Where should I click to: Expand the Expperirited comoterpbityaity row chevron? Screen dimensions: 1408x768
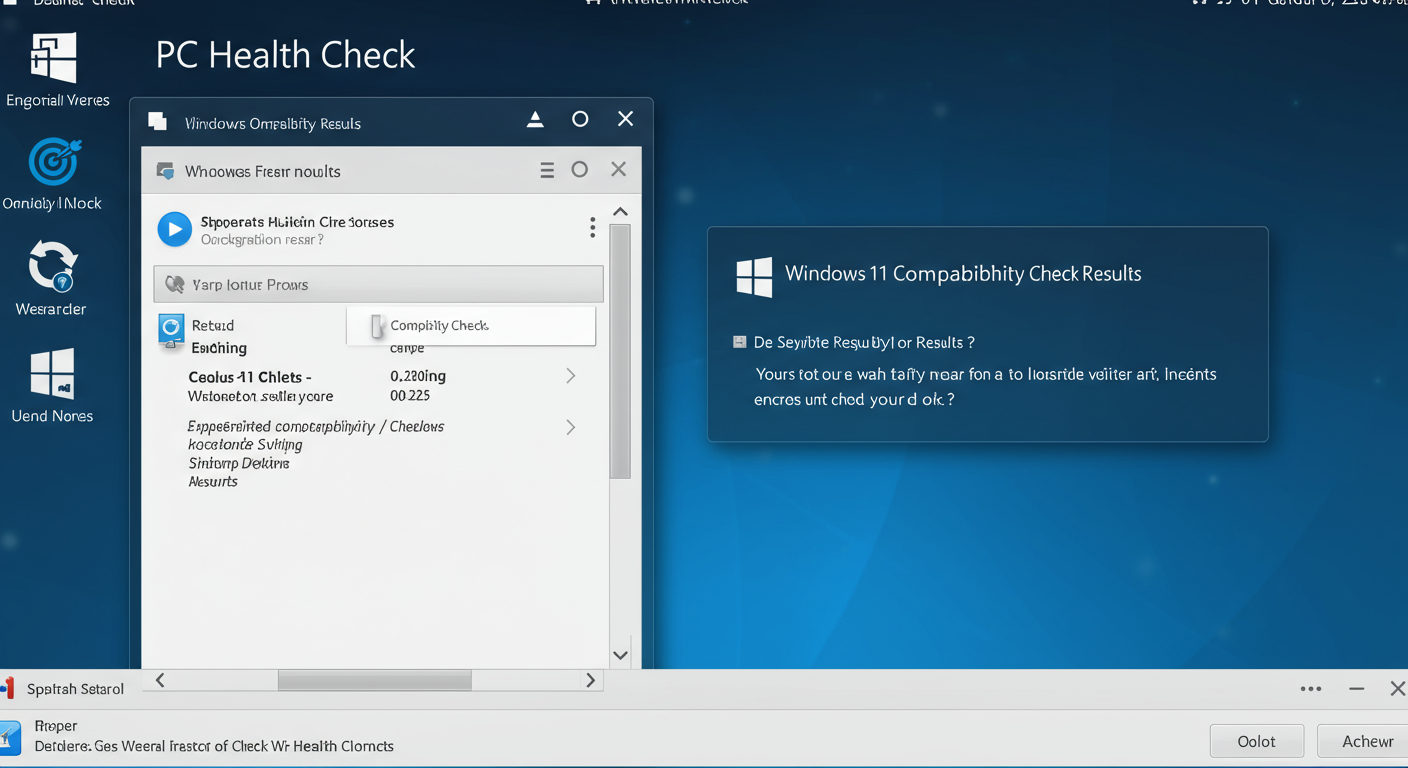point(571,427)
